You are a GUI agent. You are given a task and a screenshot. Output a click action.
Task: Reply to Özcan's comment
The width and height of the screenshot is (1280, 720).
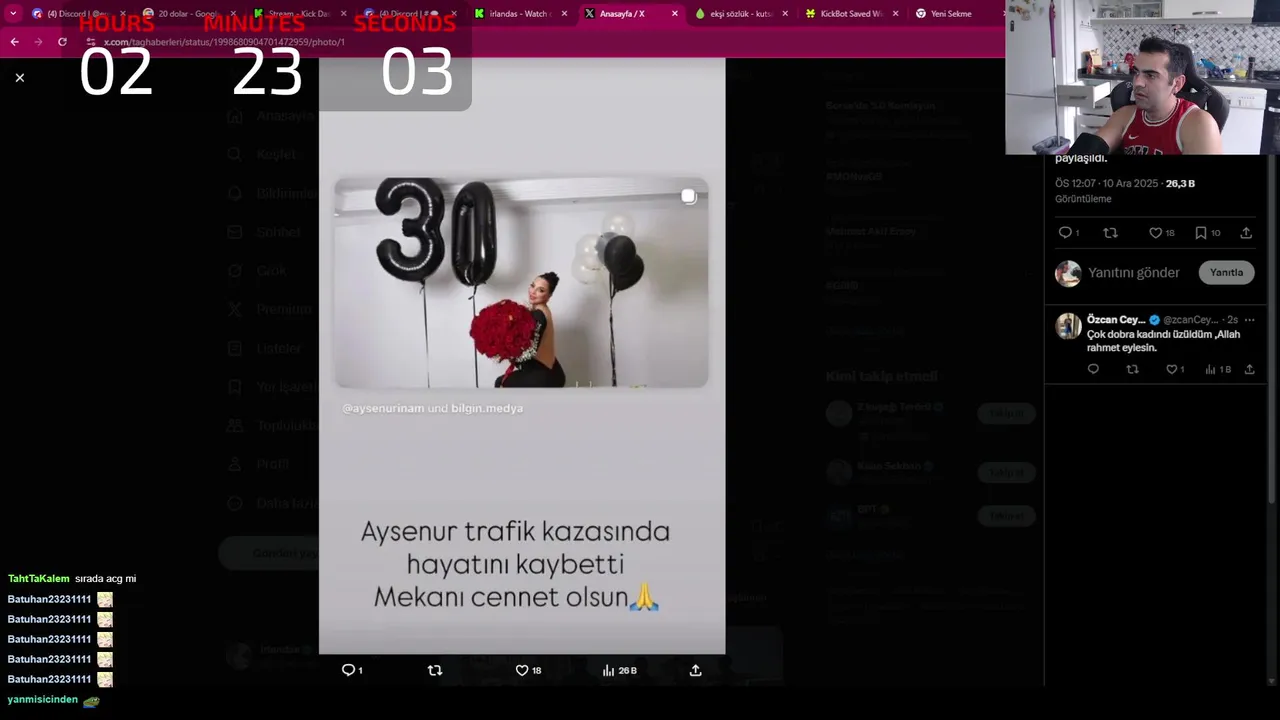pyautogui.click(x=1093, y=369)
